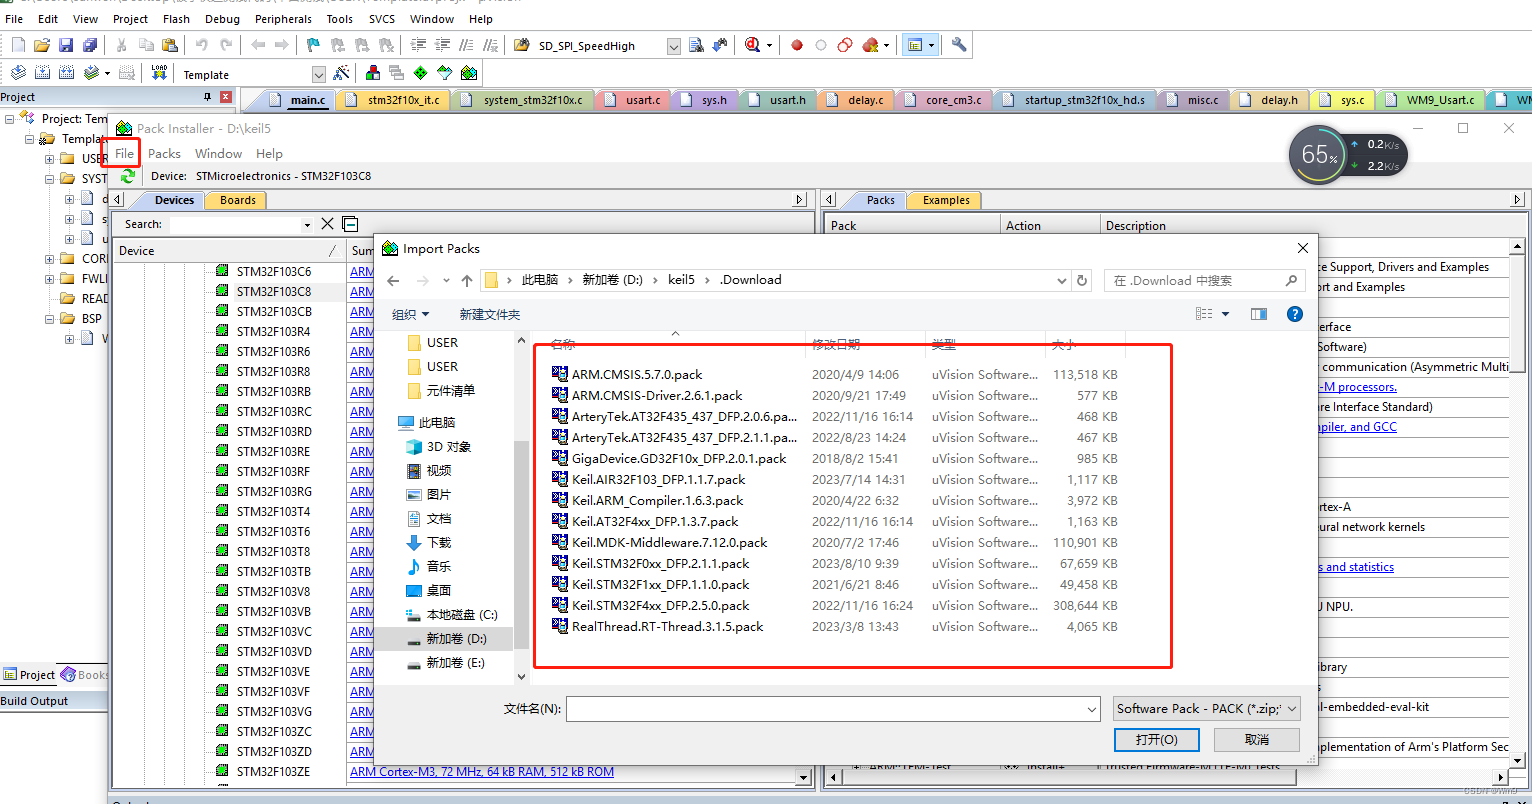Click the 文件名 file name input field
Viewport: 1532px width, 804px height.
point(826,709)
